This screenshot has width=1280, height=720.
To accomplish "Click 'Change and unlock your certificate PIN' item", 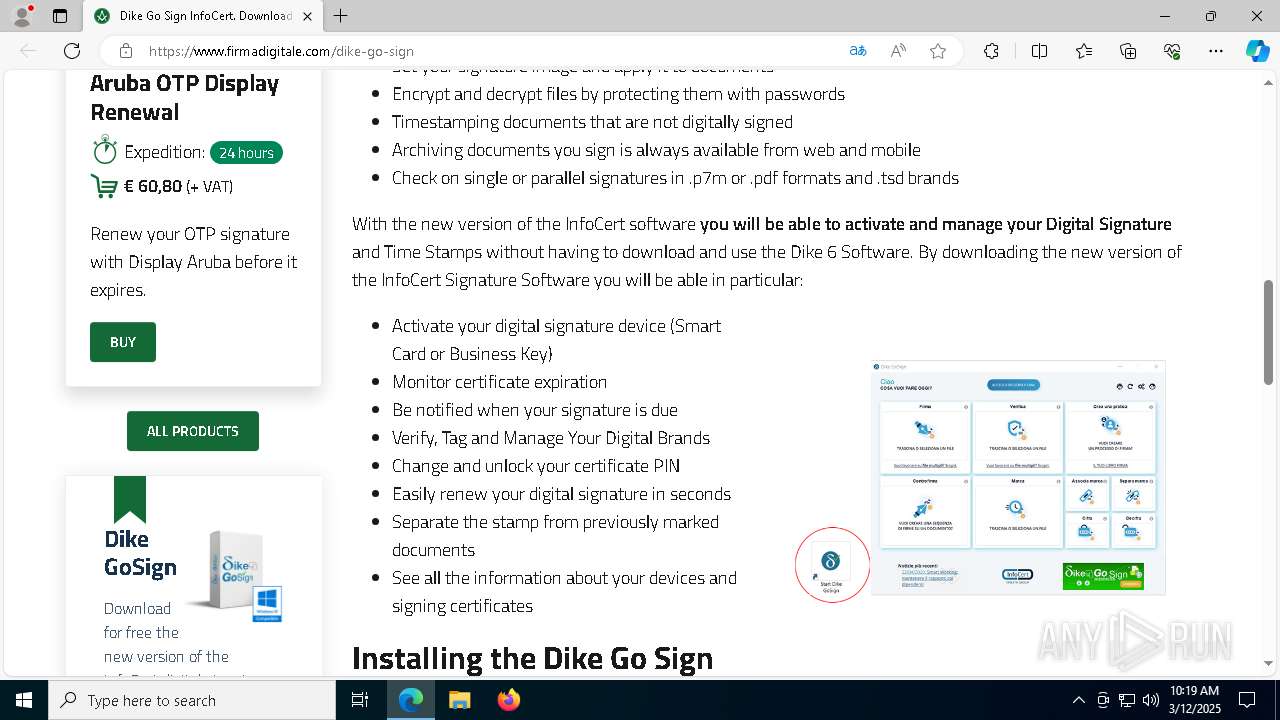I will coord(536,466).
